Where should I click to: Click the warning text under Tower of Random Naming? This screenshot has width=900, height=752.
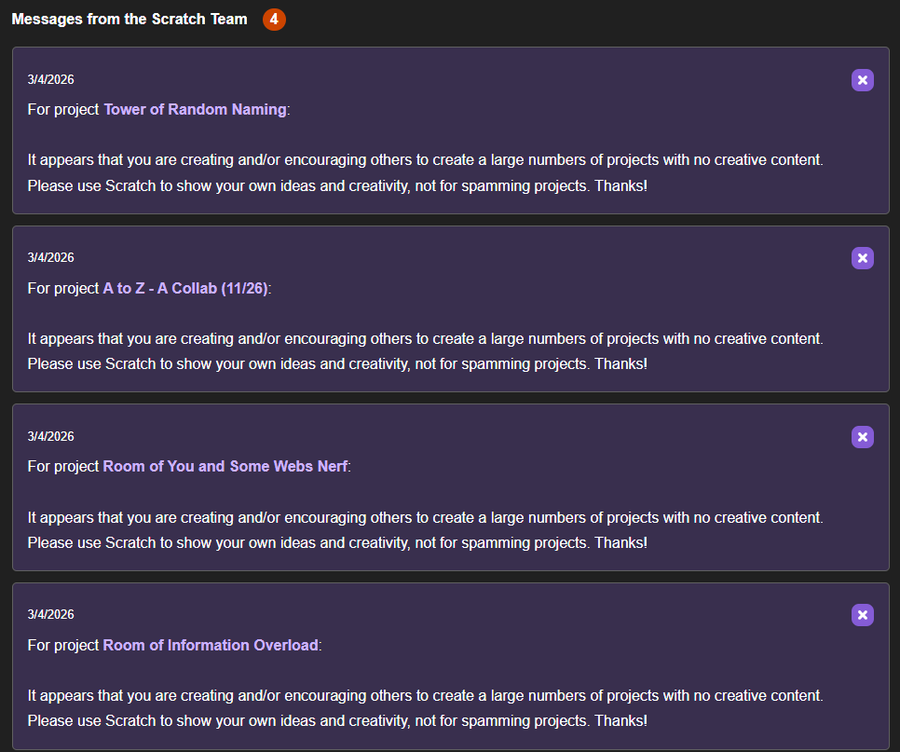[425, 172]
